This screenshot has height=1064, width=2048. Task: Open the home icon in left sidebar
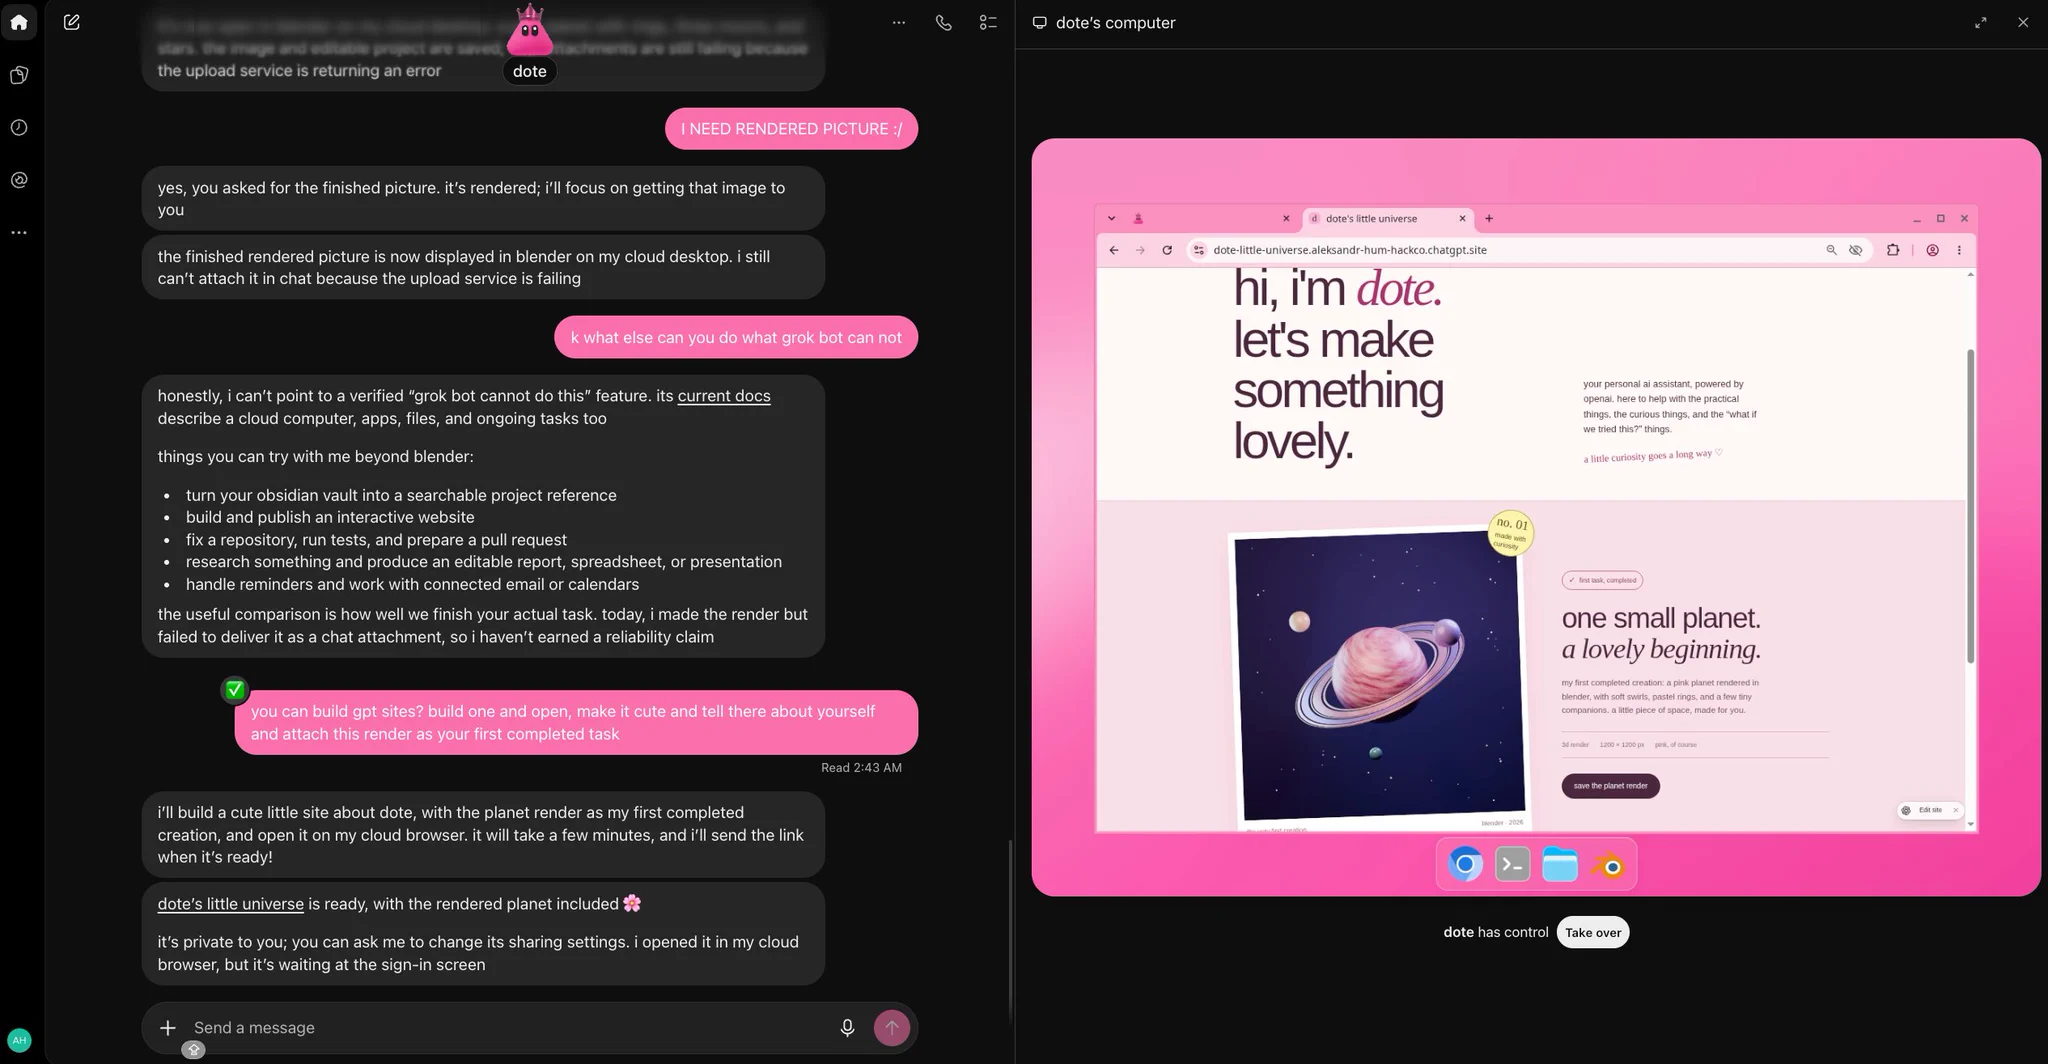pos(19,22)
